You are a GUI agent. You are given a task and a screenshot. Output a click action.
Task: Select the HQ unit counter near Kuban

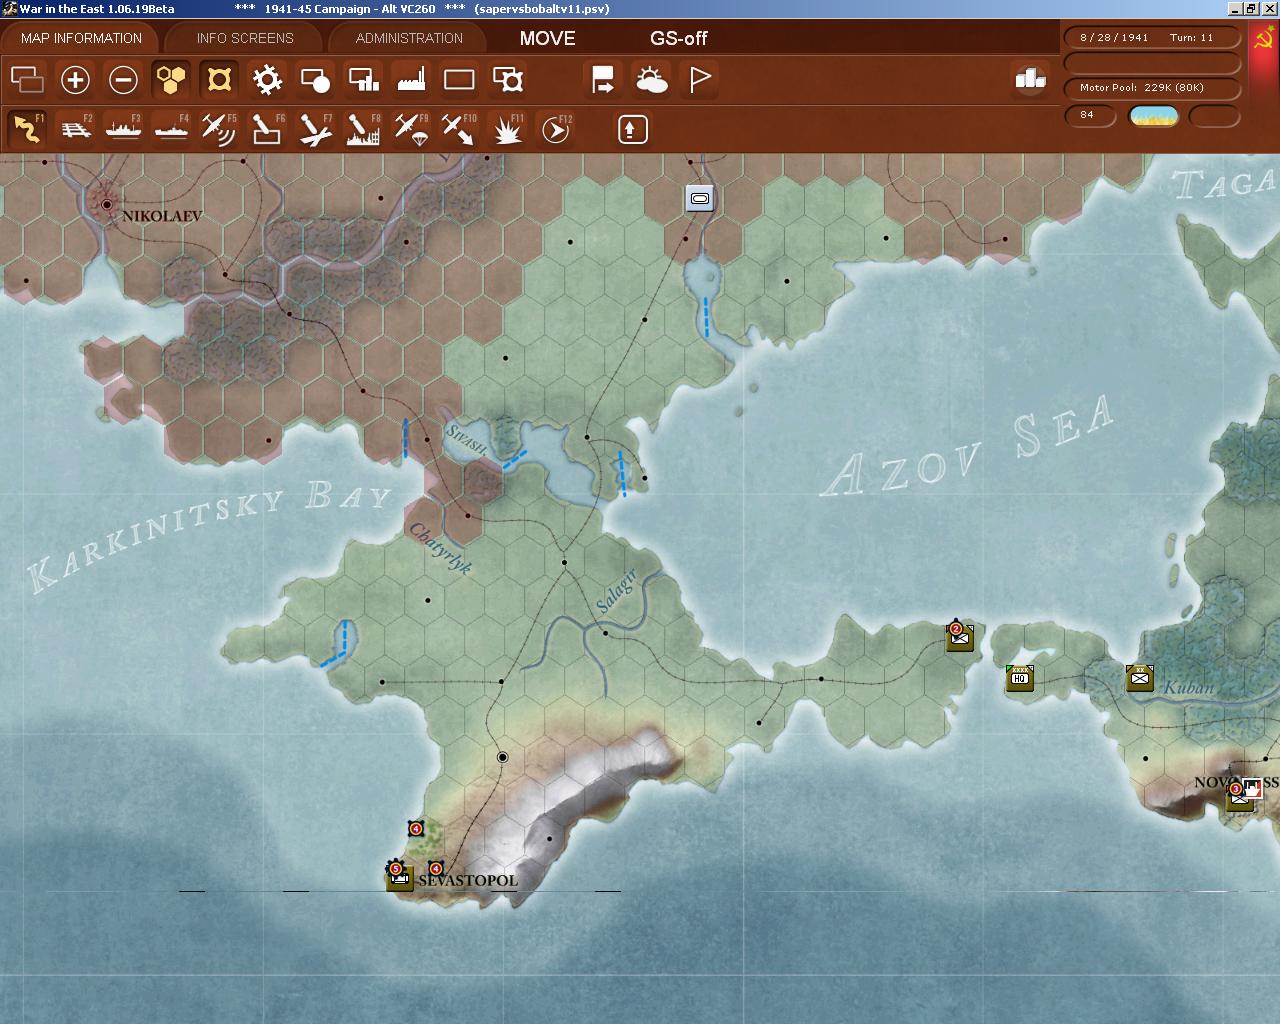[1019, 677]
